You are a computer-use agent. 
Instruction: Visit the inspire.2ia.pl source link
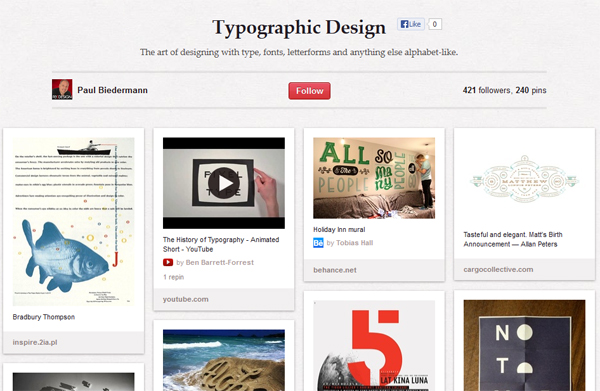(35, 342)
